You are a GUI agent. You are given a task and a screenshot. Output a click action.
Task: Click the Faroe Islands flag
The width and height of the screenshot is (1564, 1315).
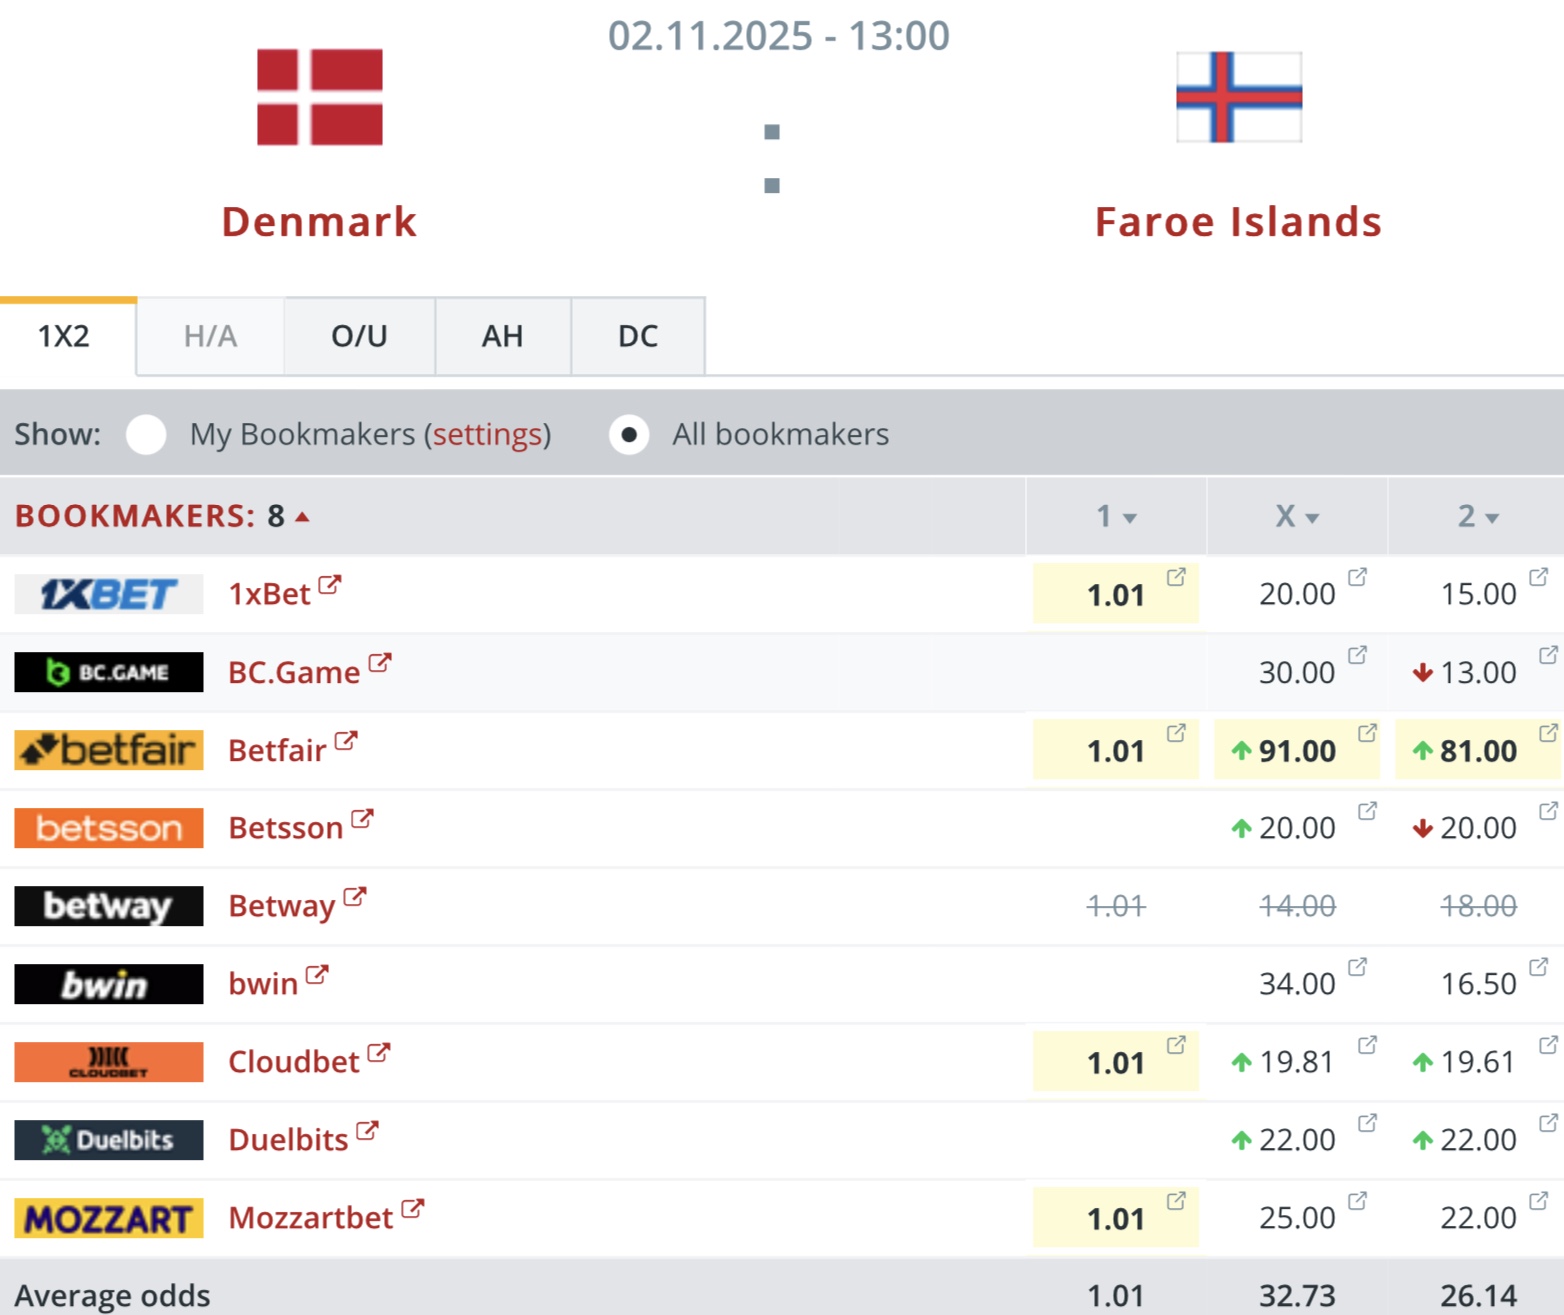[x=1239, y=97]
